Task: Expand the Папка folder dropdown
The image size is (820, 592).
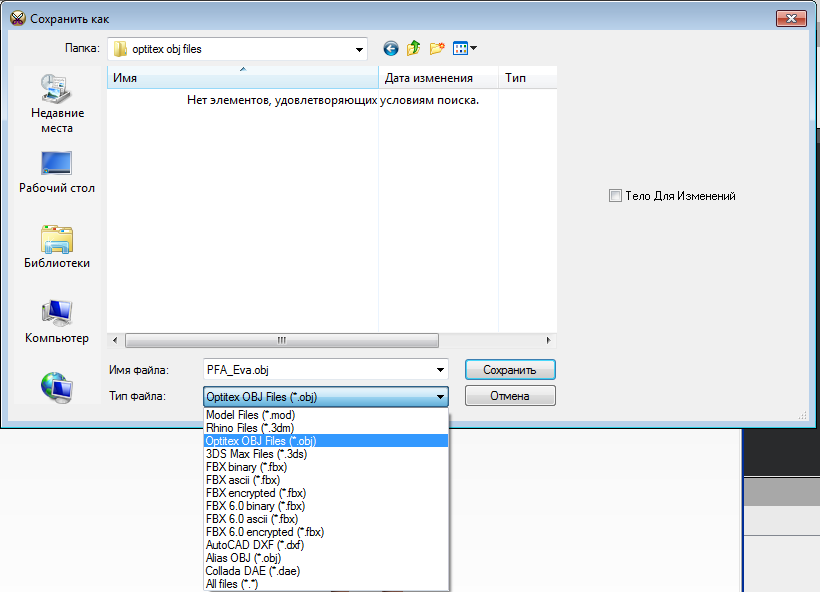Action: click(x=359, y=50)
